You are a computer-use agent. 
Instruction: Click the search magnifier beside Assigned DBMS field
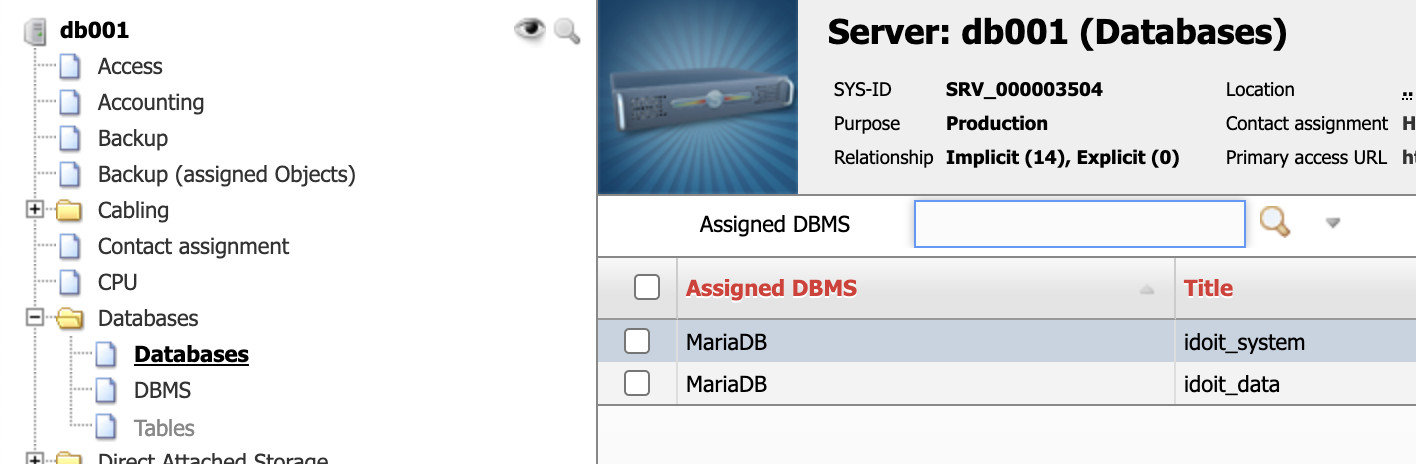1274,222
